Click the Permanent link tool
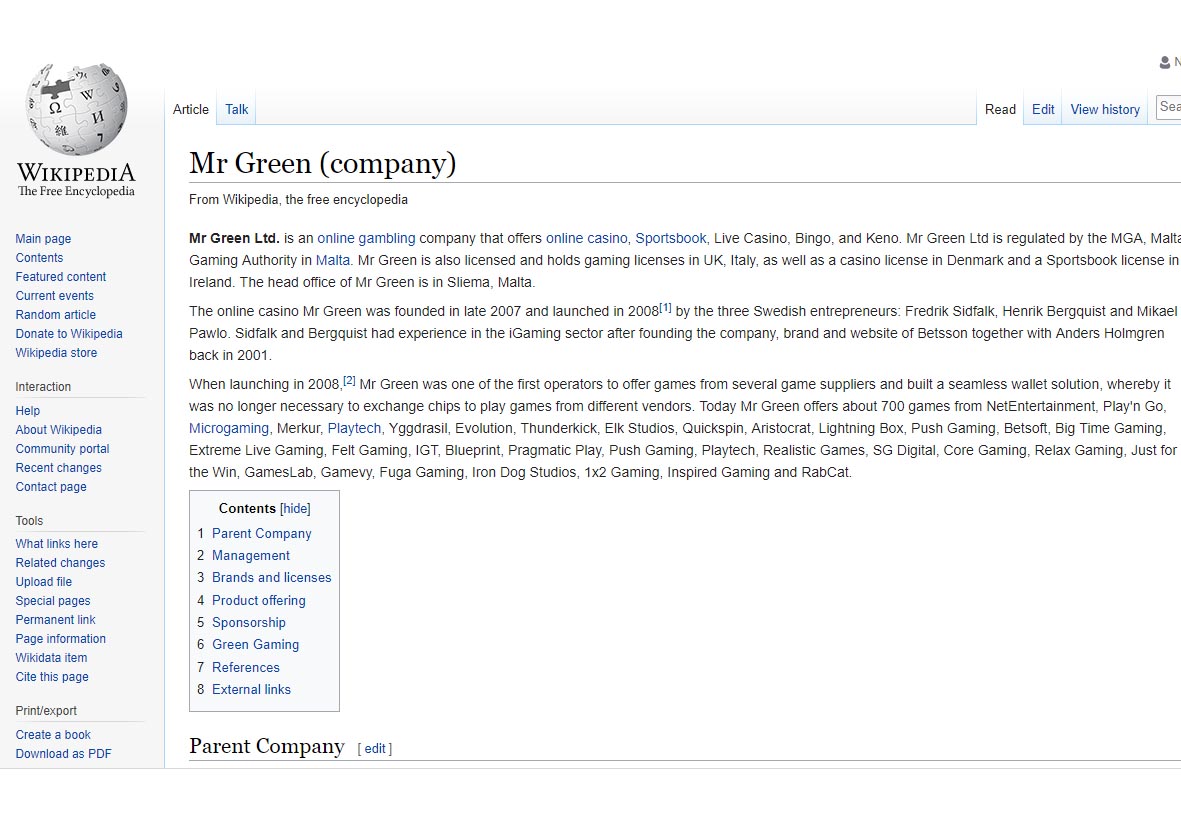Screen dimensions: 1181x821 55,619
